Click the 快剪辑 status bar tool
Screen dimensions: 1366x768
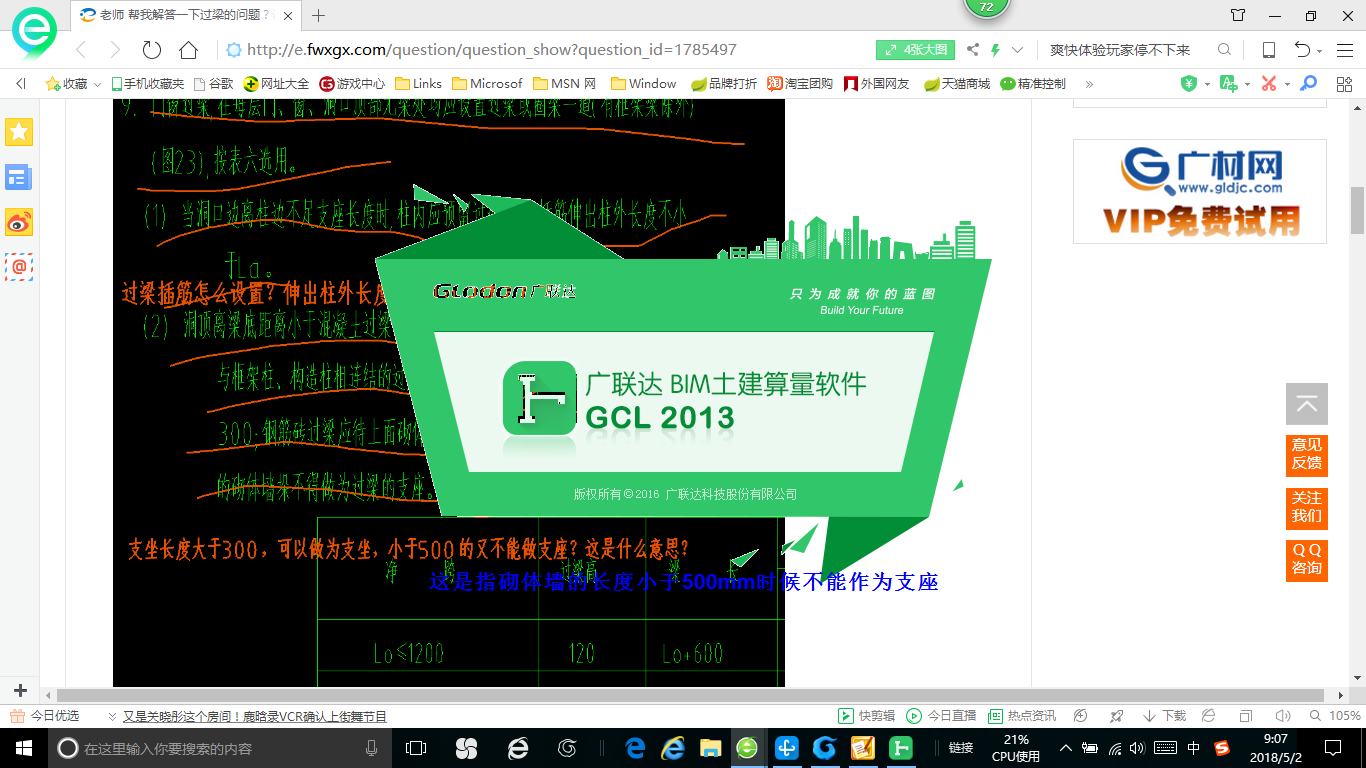tap(867, 716)
